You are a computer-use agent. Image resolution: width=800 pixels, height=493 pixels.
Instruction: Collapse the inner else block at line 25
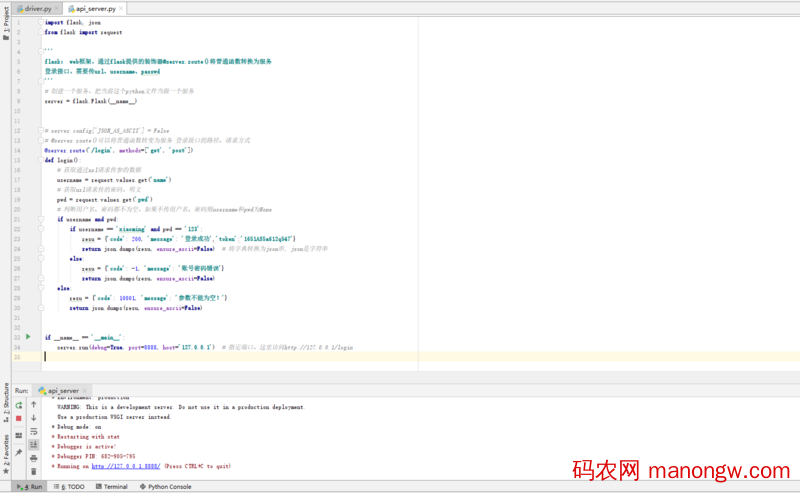[41, 259]
